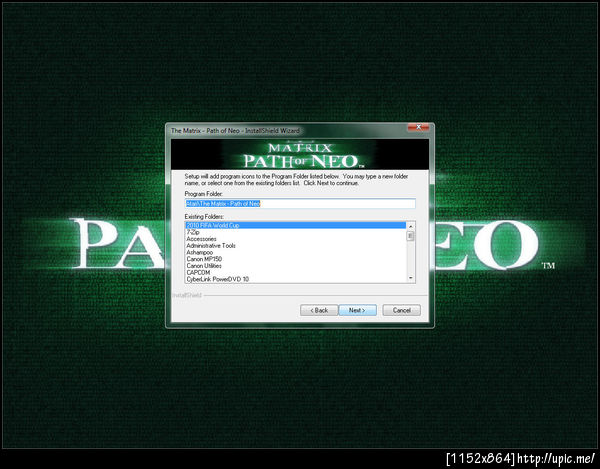Select 2010 FIFA World Cup folder
The image size is (600, 469).
click(295, 225)
